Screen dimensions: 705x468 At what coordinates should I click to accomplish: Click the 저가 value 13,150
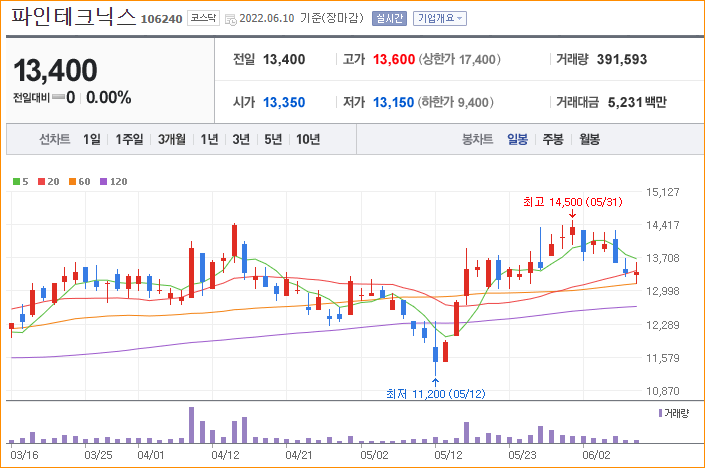[393, 103]
